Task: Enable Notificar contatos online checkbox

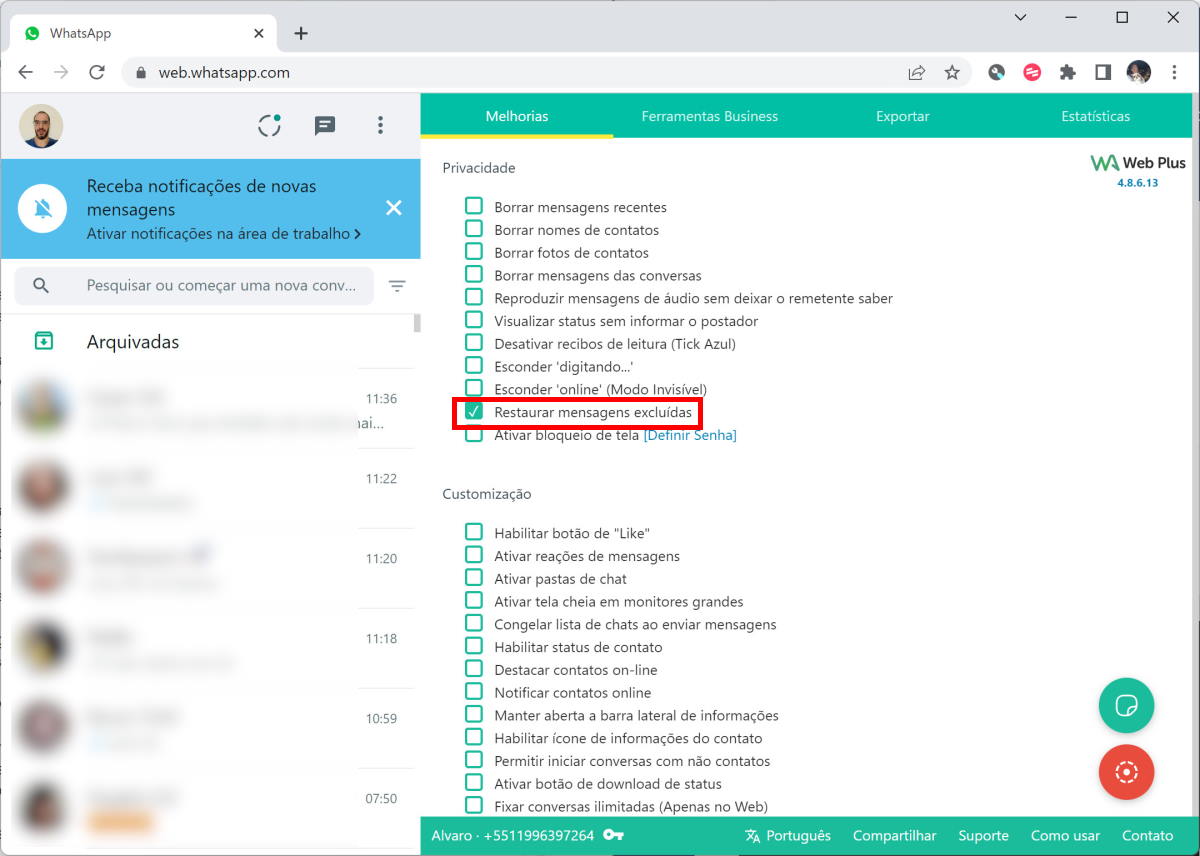Action: click(474, 692)
